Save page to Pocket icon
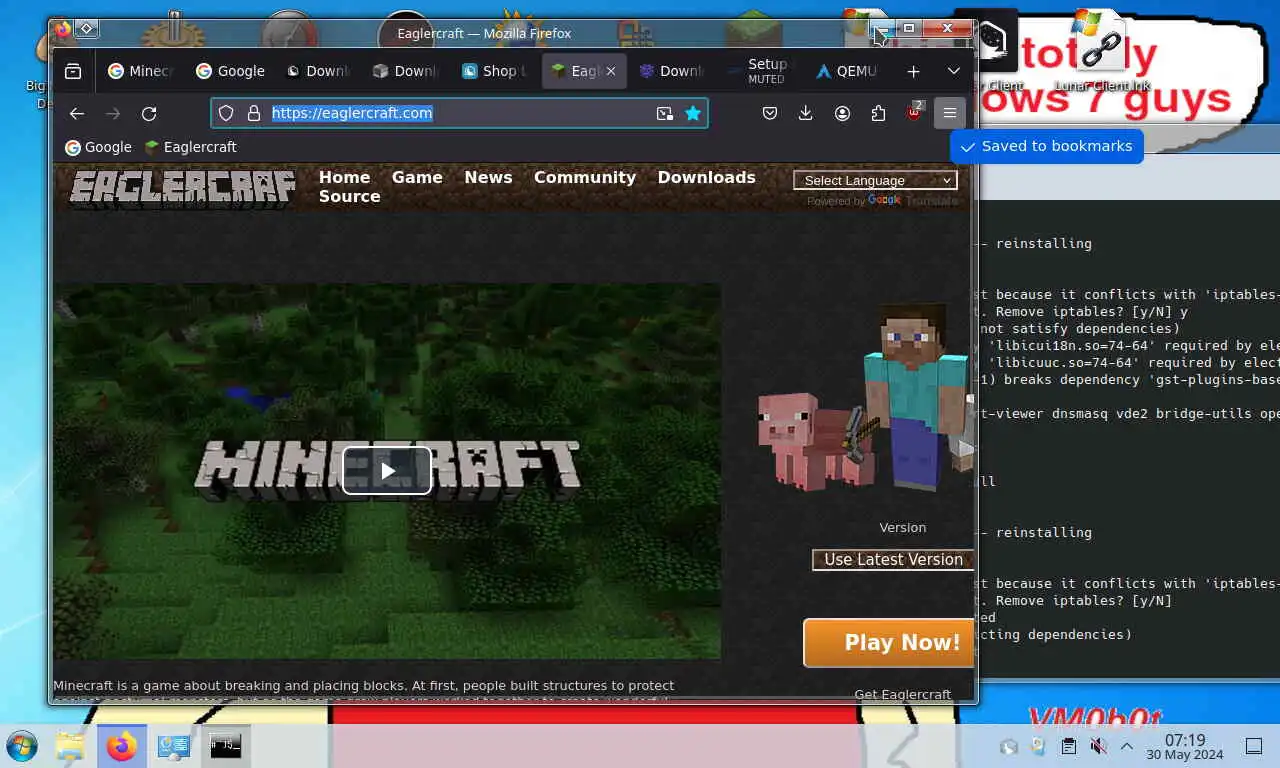 pos(769,113)
